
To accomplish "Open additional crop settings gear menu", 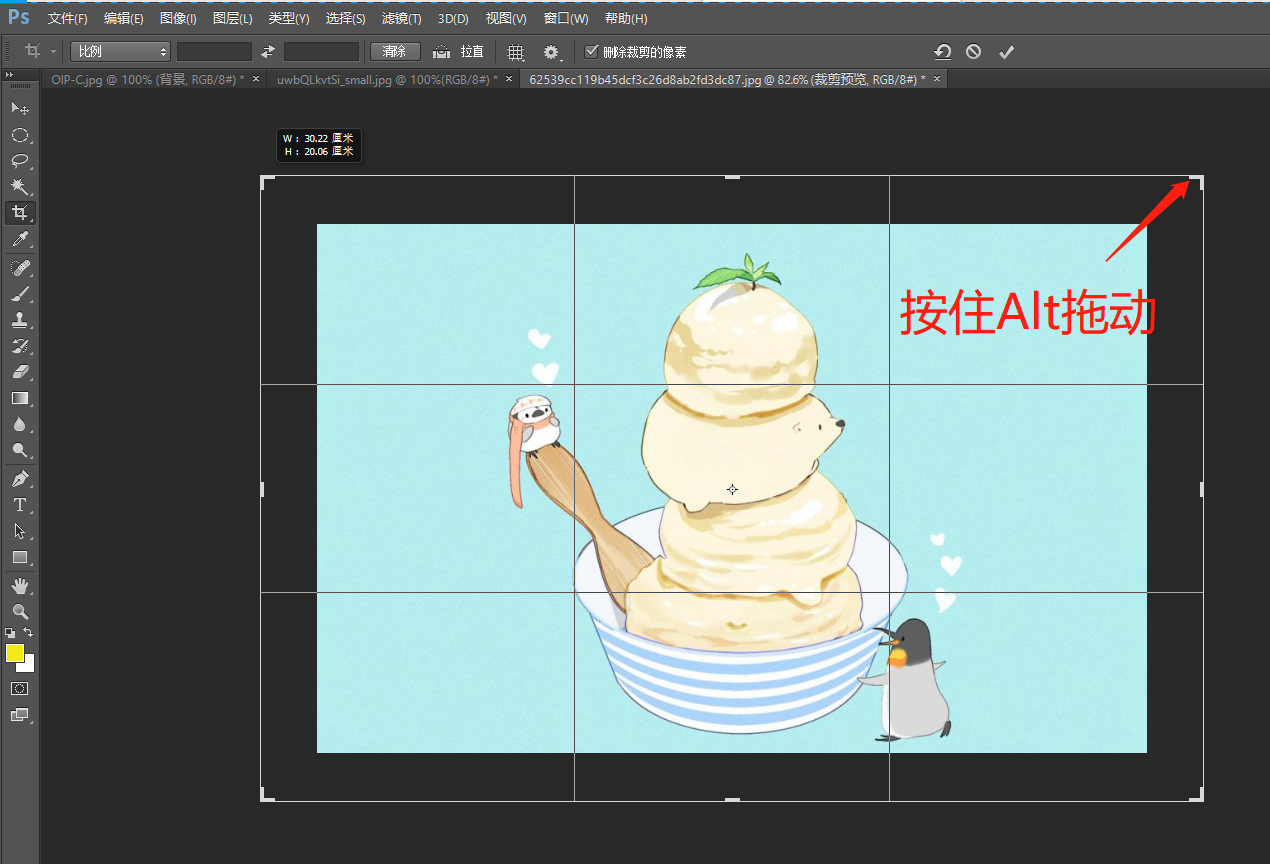I will pos(551,52).
